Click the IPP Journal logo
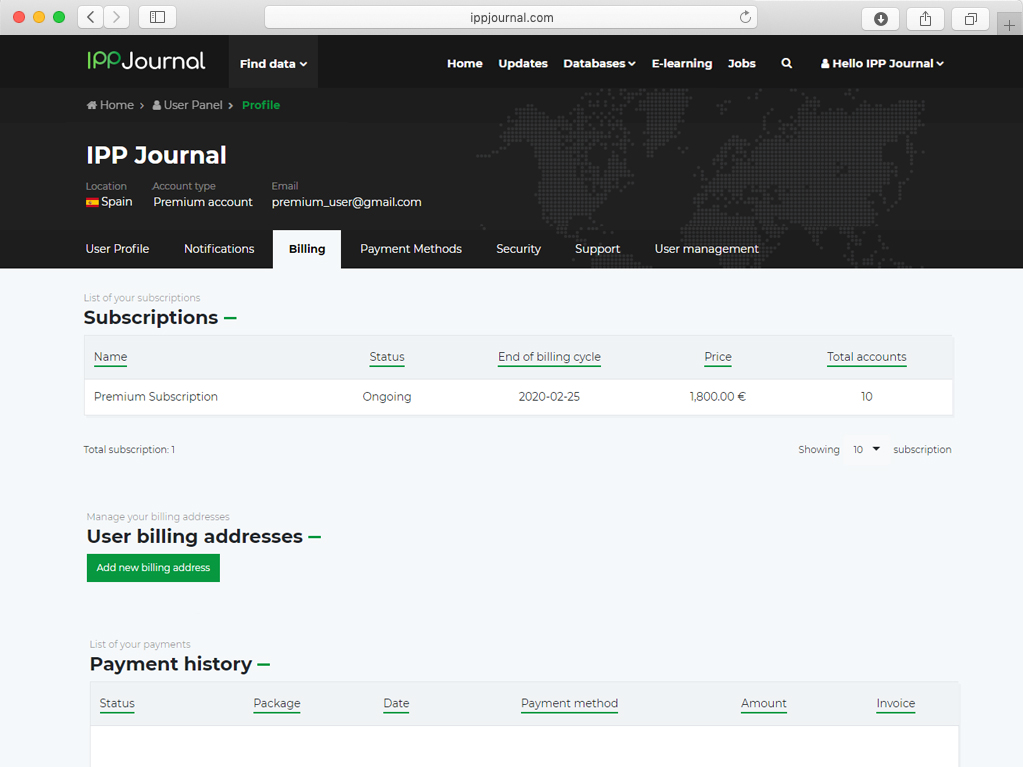Viewport: 1023px width, 767px height. tap(146, 61)
